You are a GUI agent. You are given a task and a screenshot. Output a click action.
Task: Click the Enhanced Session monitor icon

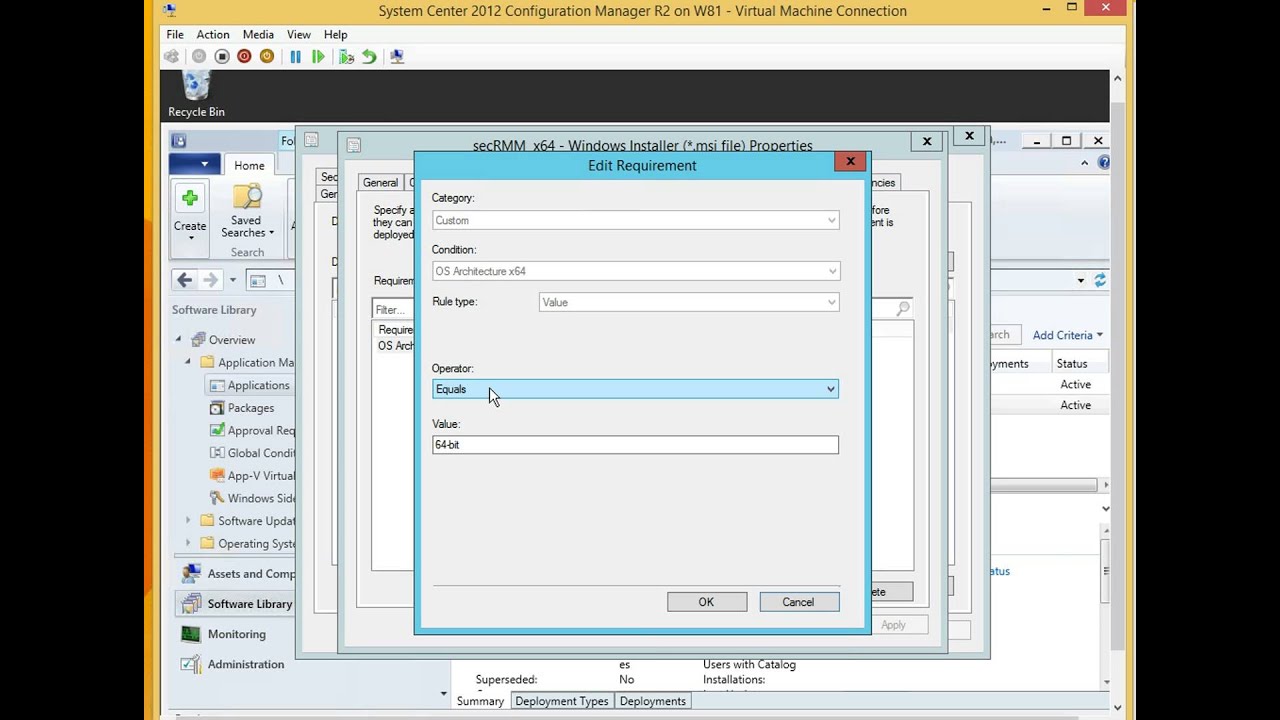(x=397, y=57)
